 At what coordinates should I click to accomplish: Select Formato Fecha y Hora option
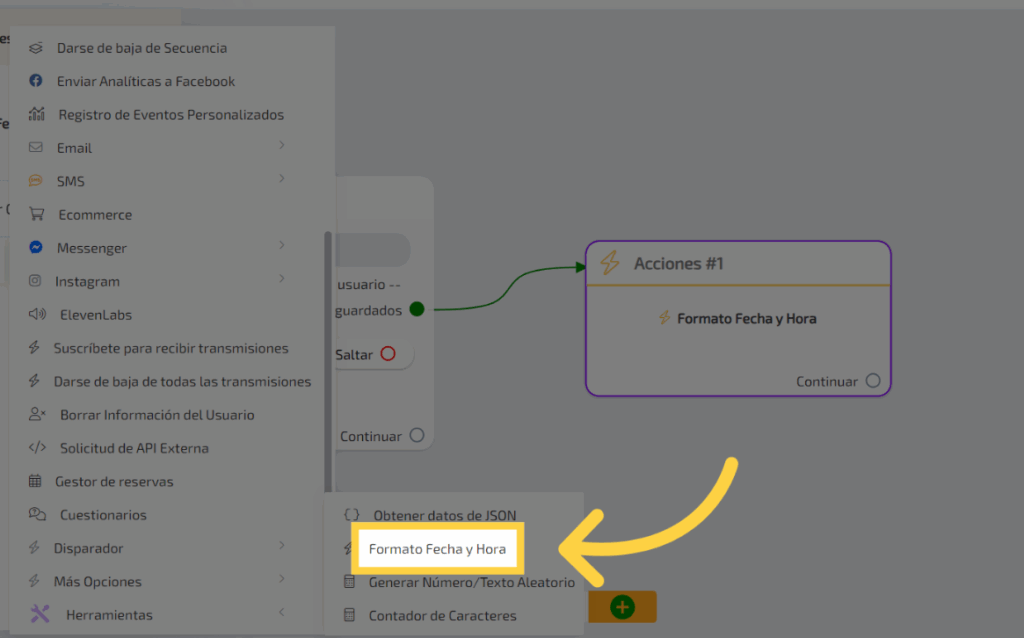pos(437,549)
